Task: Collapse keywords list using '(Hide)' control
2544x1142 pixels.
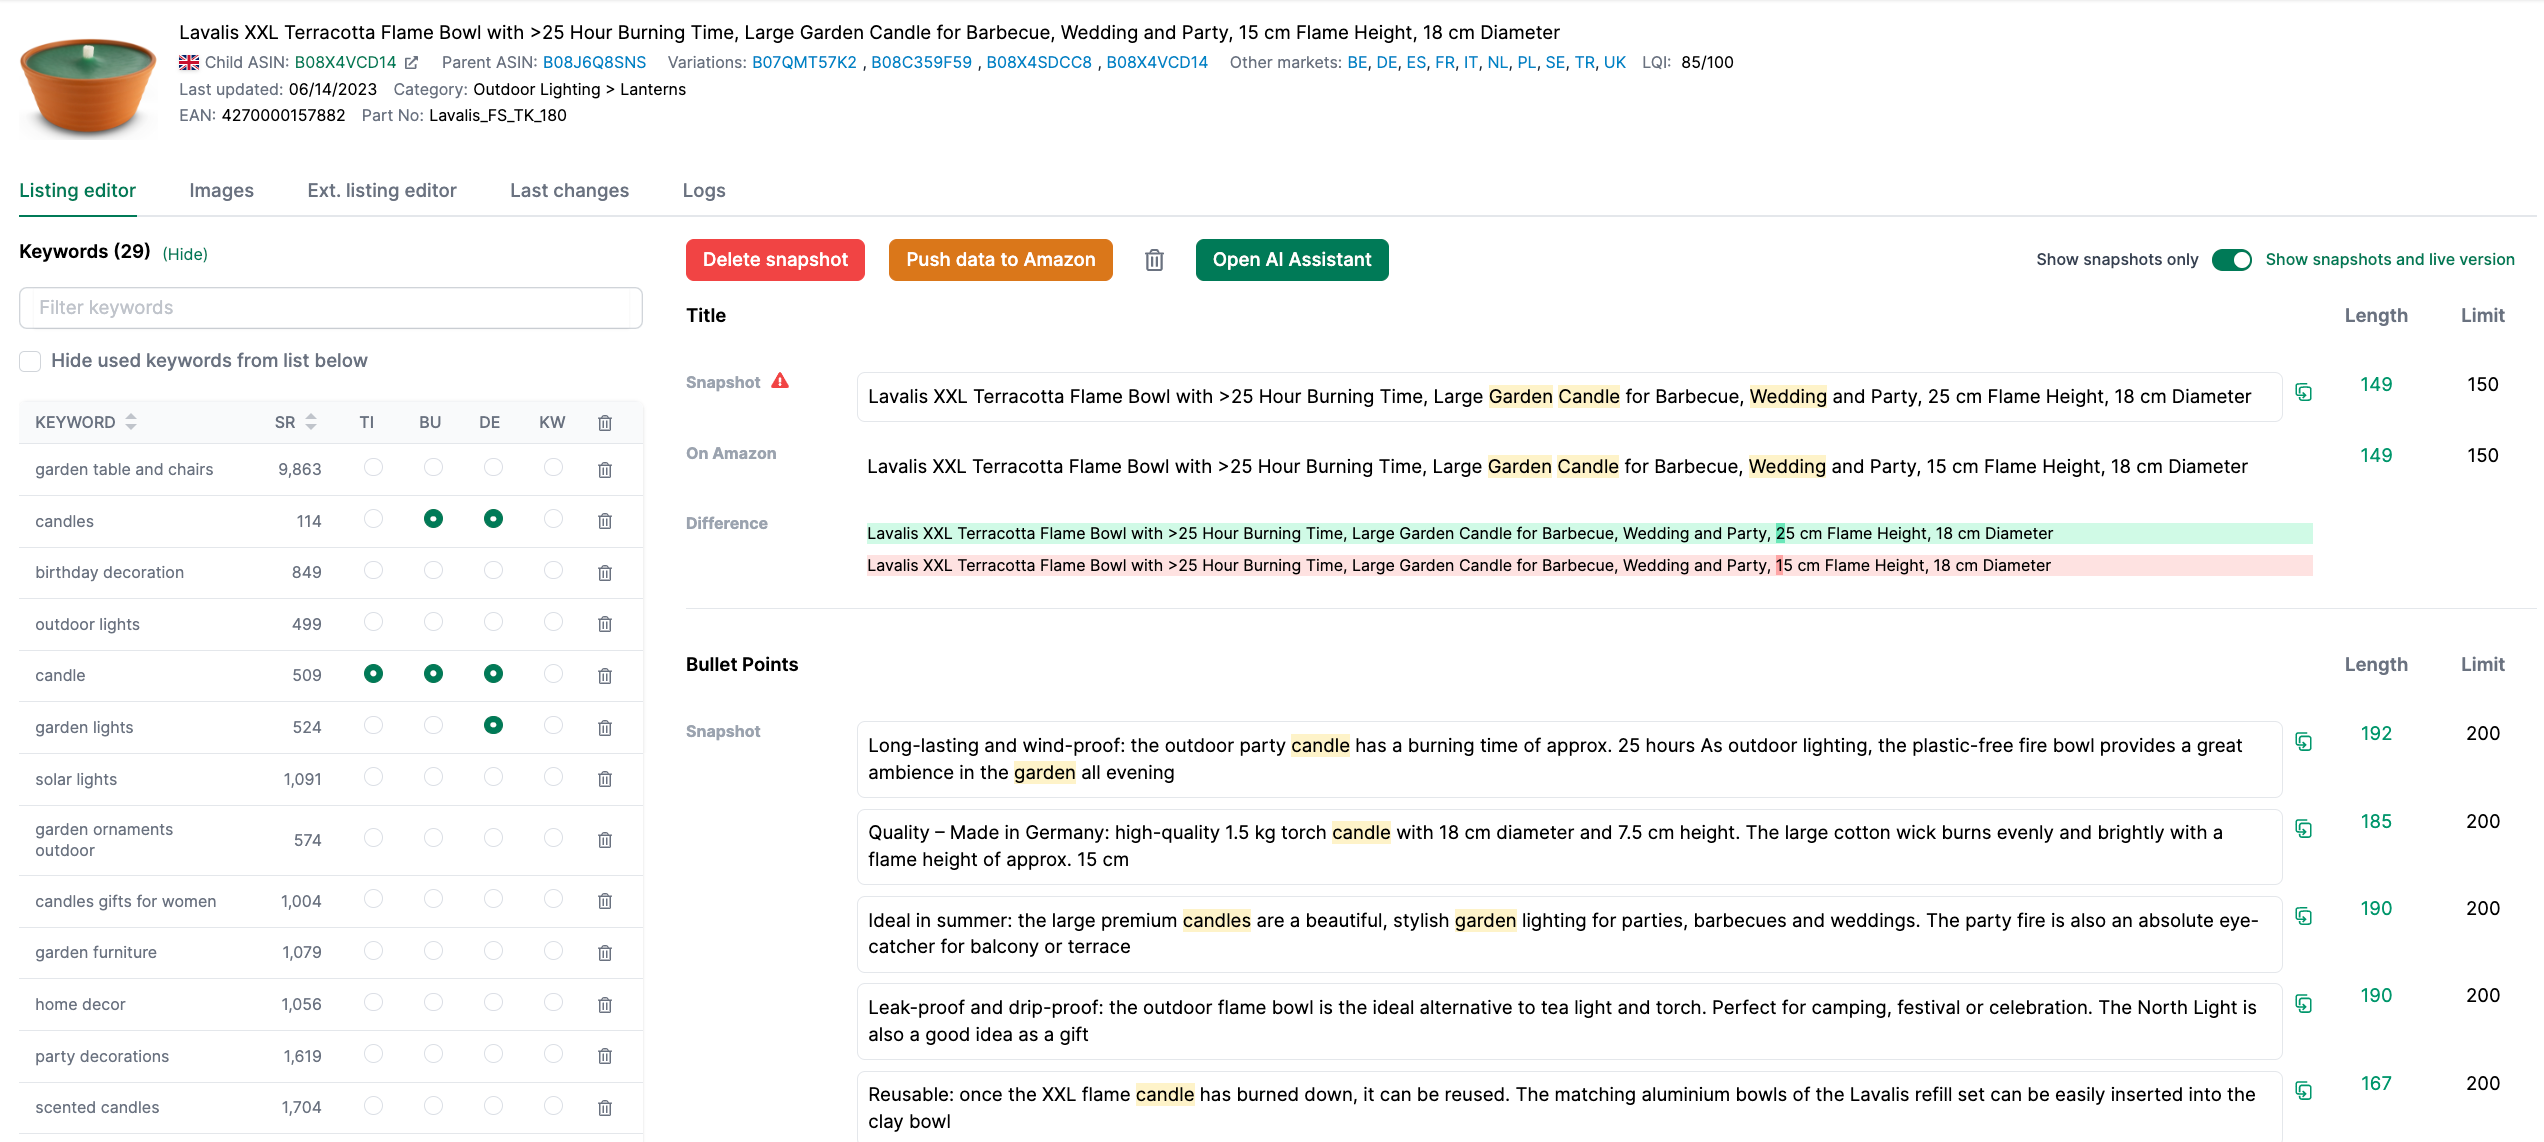Action: point(186,253)
